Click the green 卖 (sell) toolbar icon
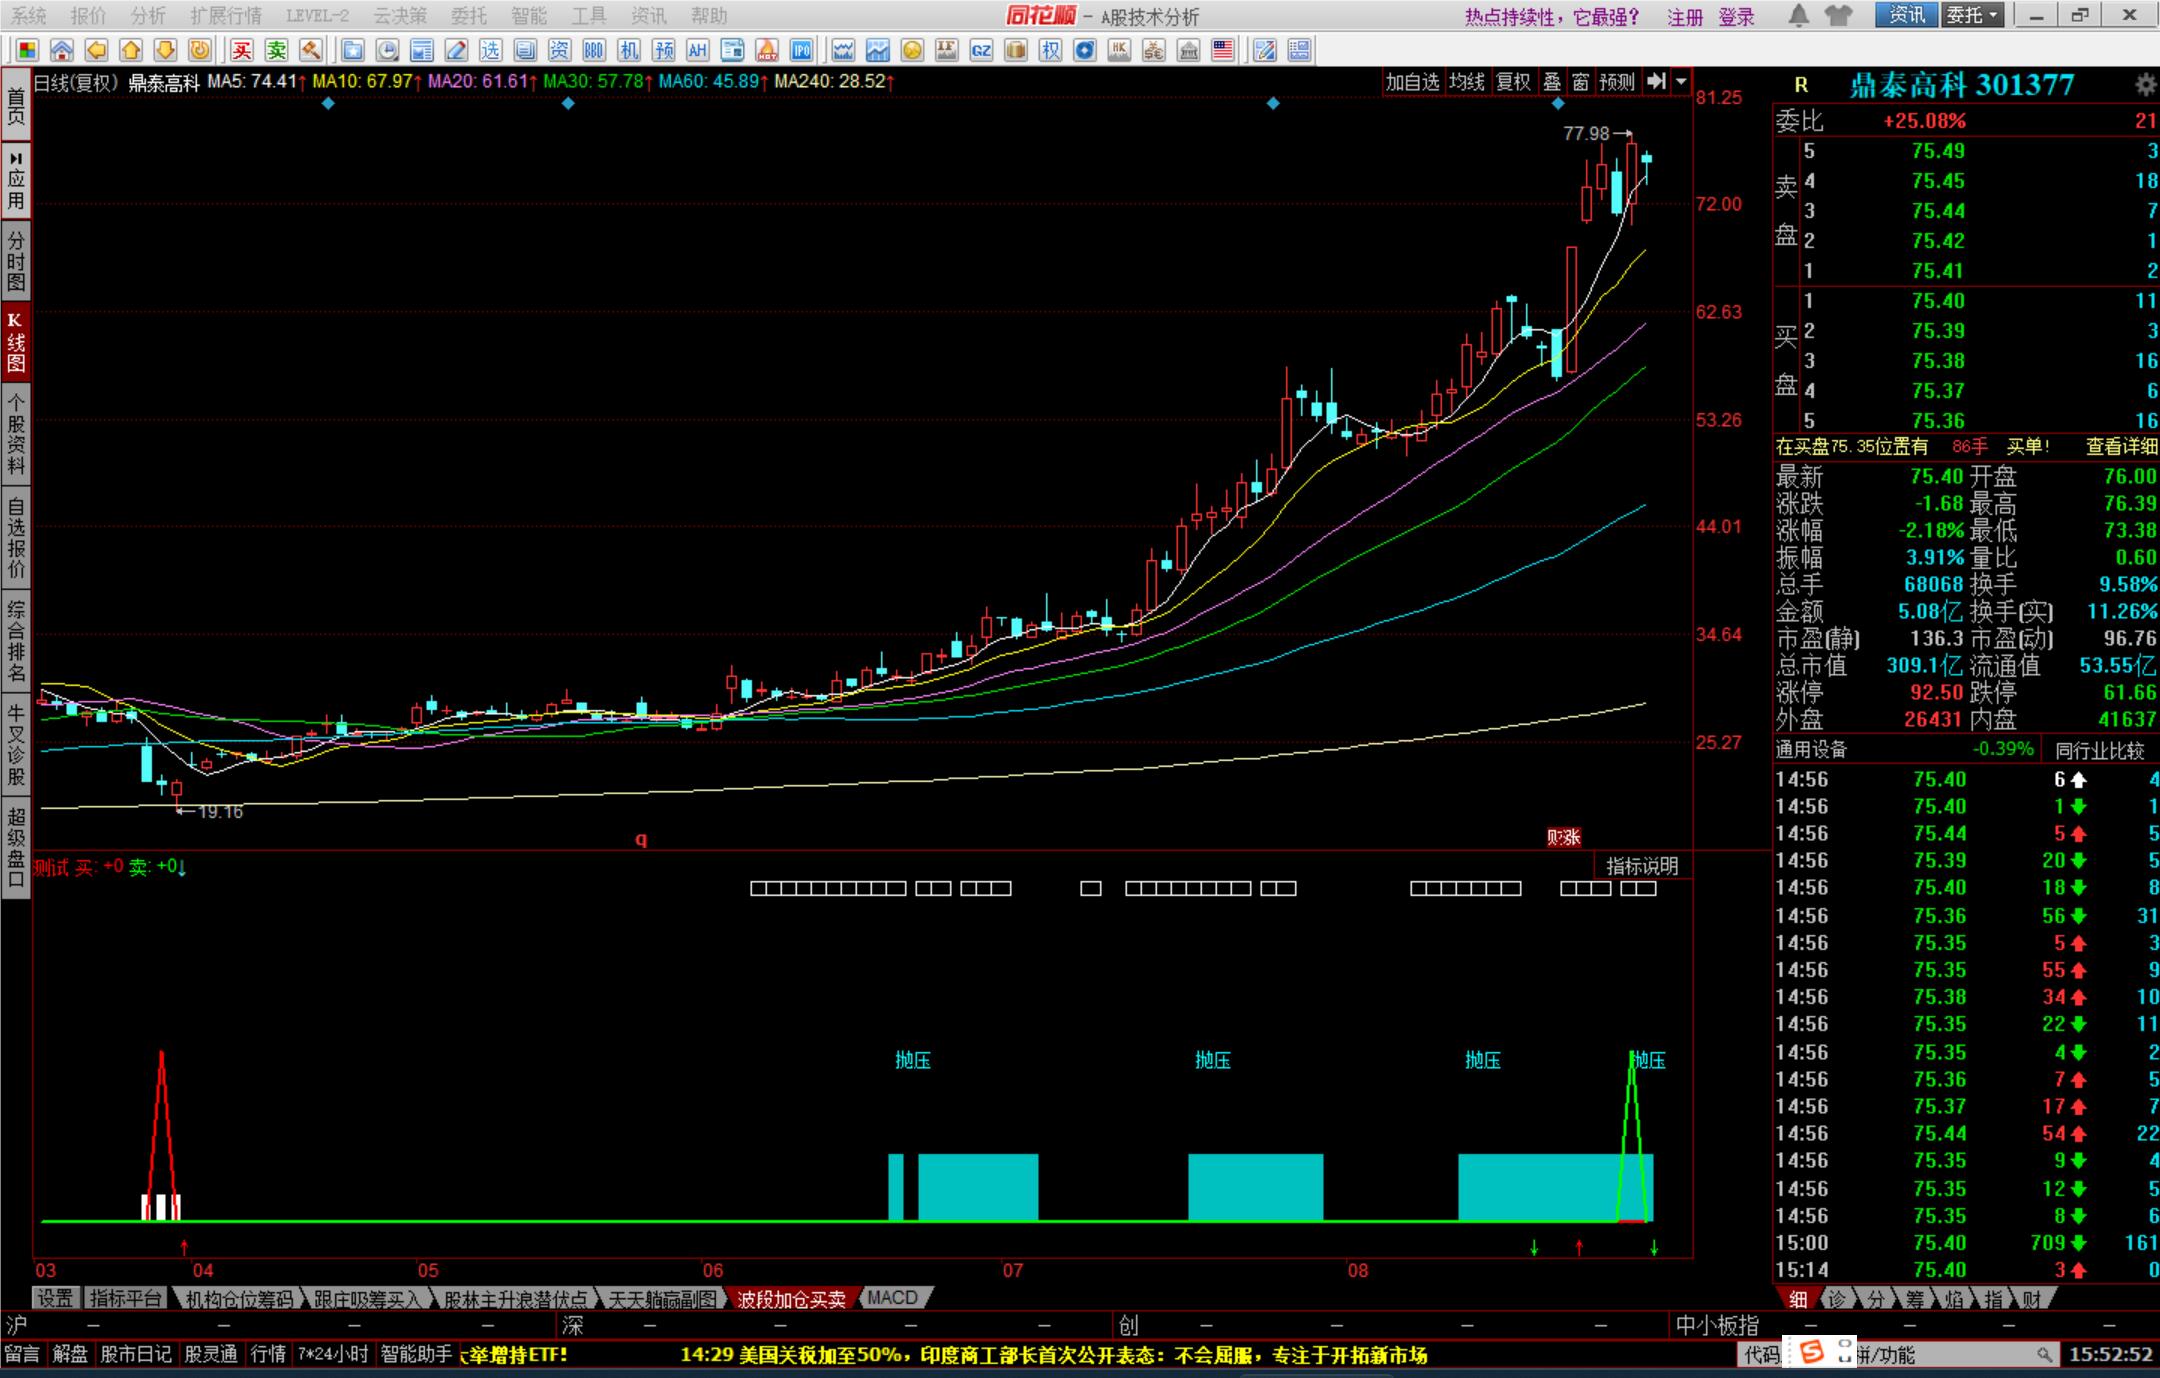 (277, 50)
